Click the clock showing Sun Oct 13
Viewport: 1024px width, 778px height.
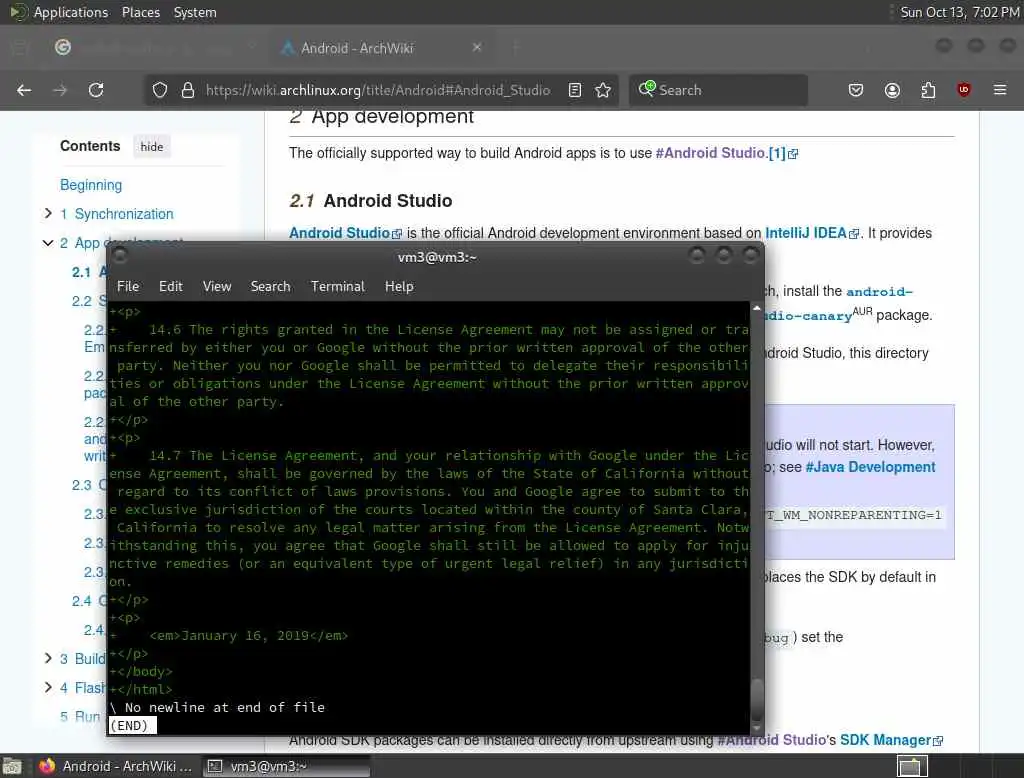(959, 12)
